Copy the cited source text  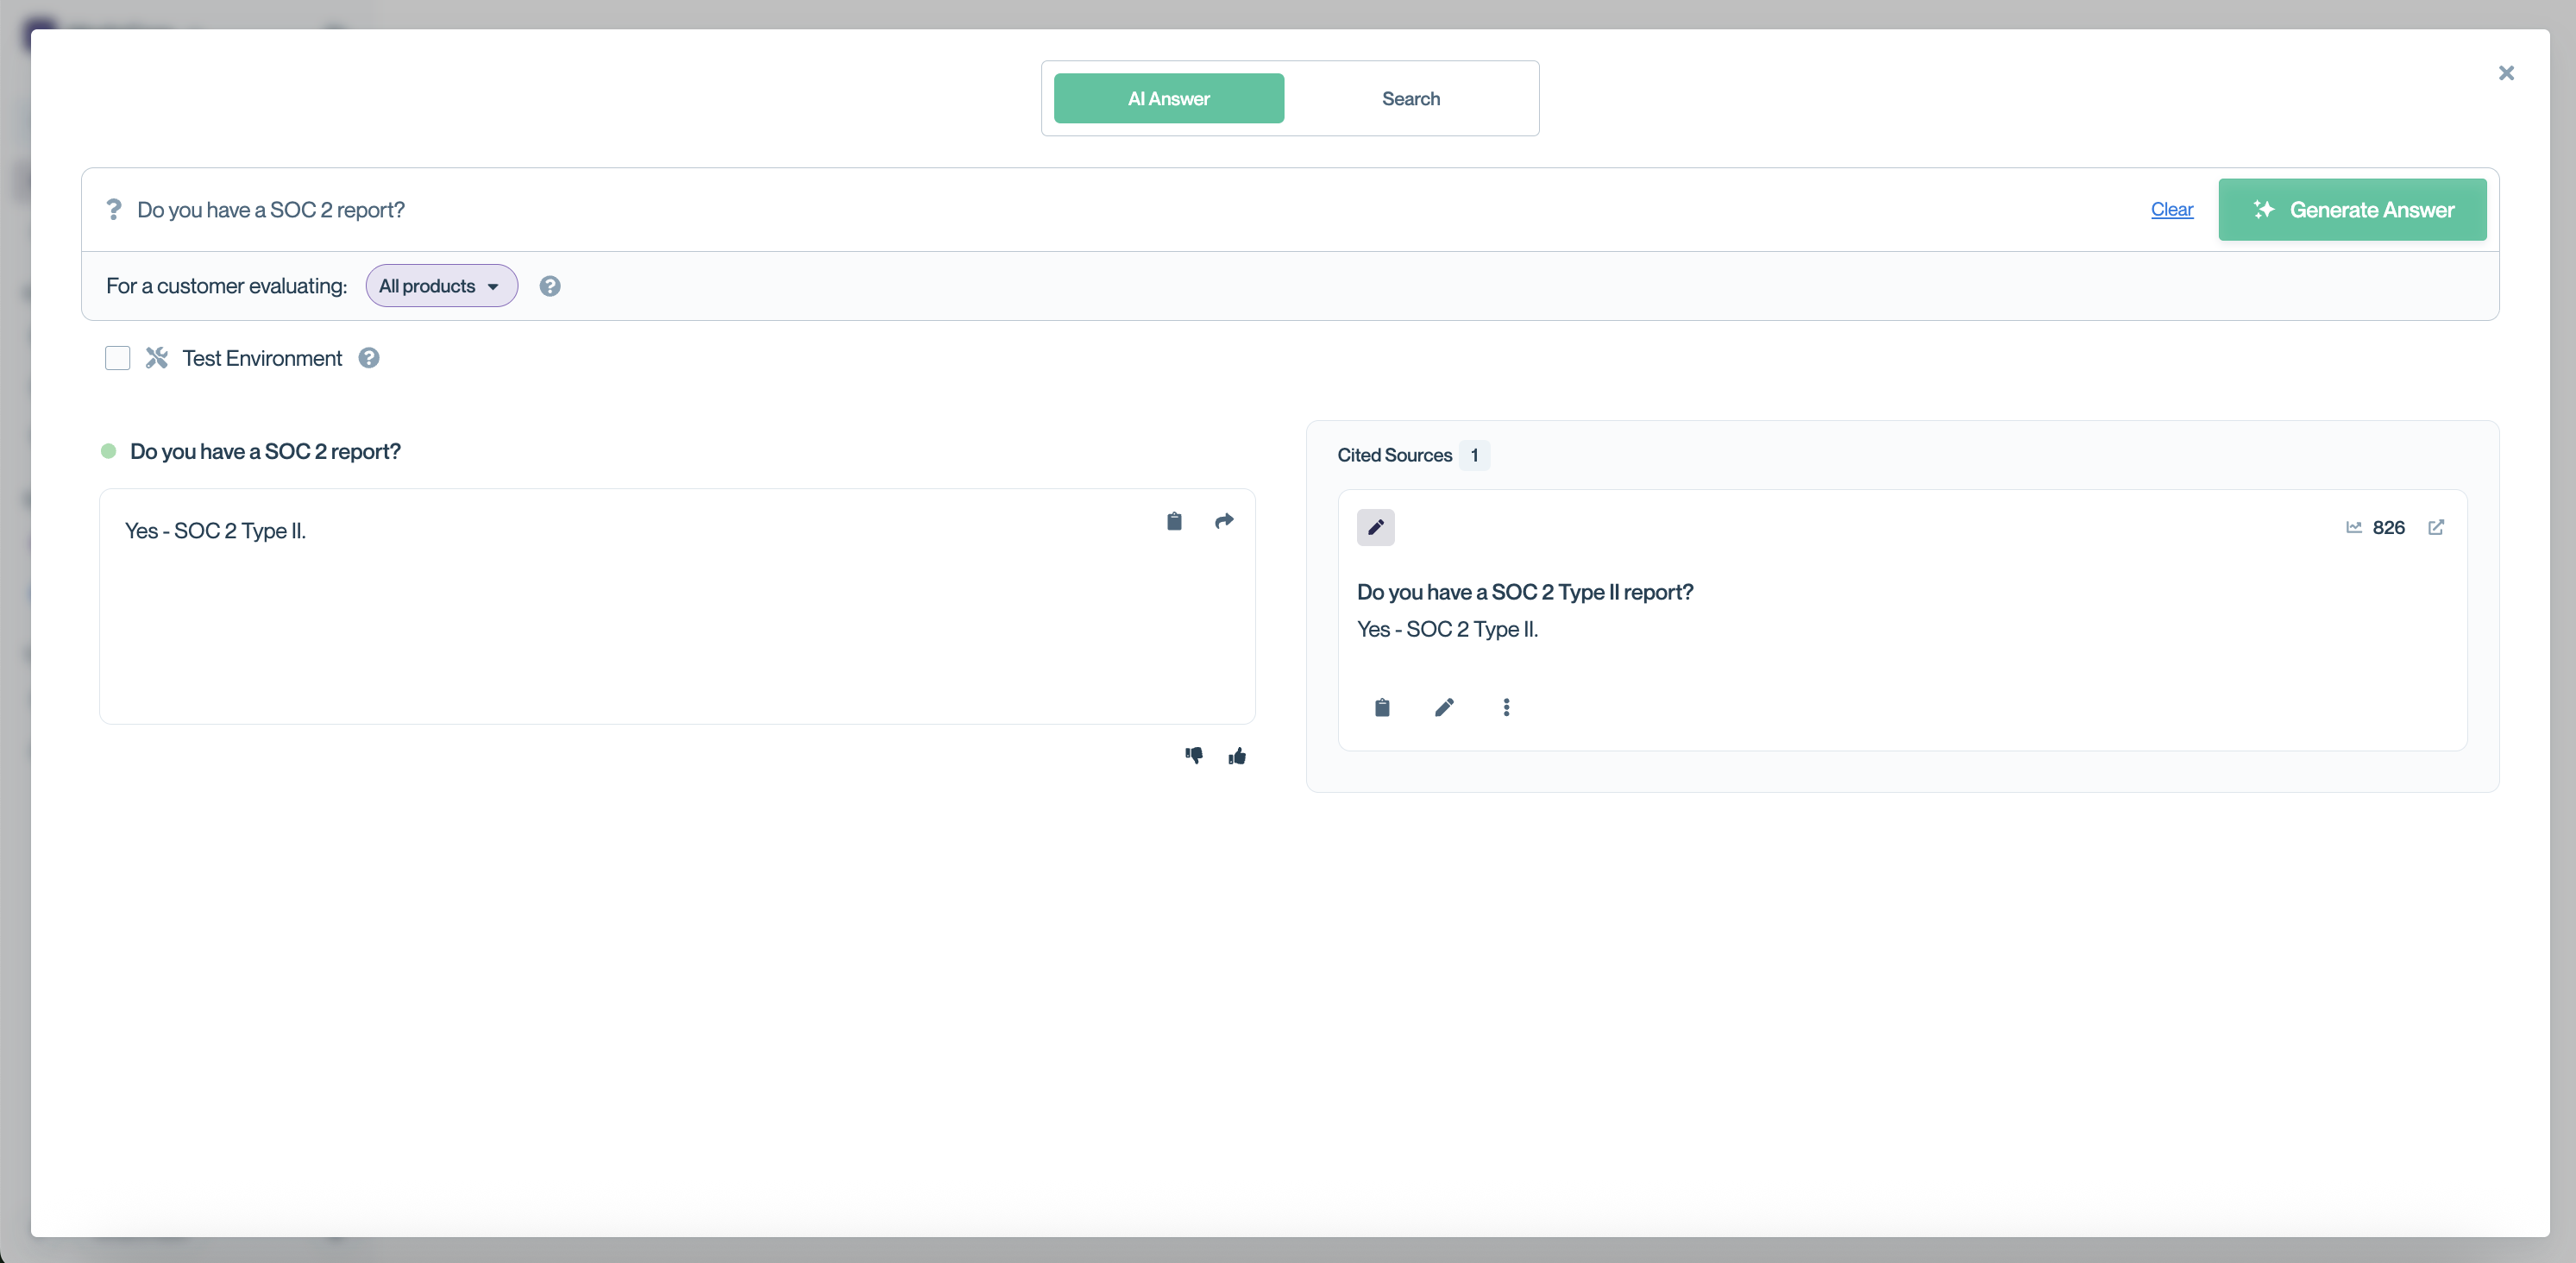[x=1382, y=708]
